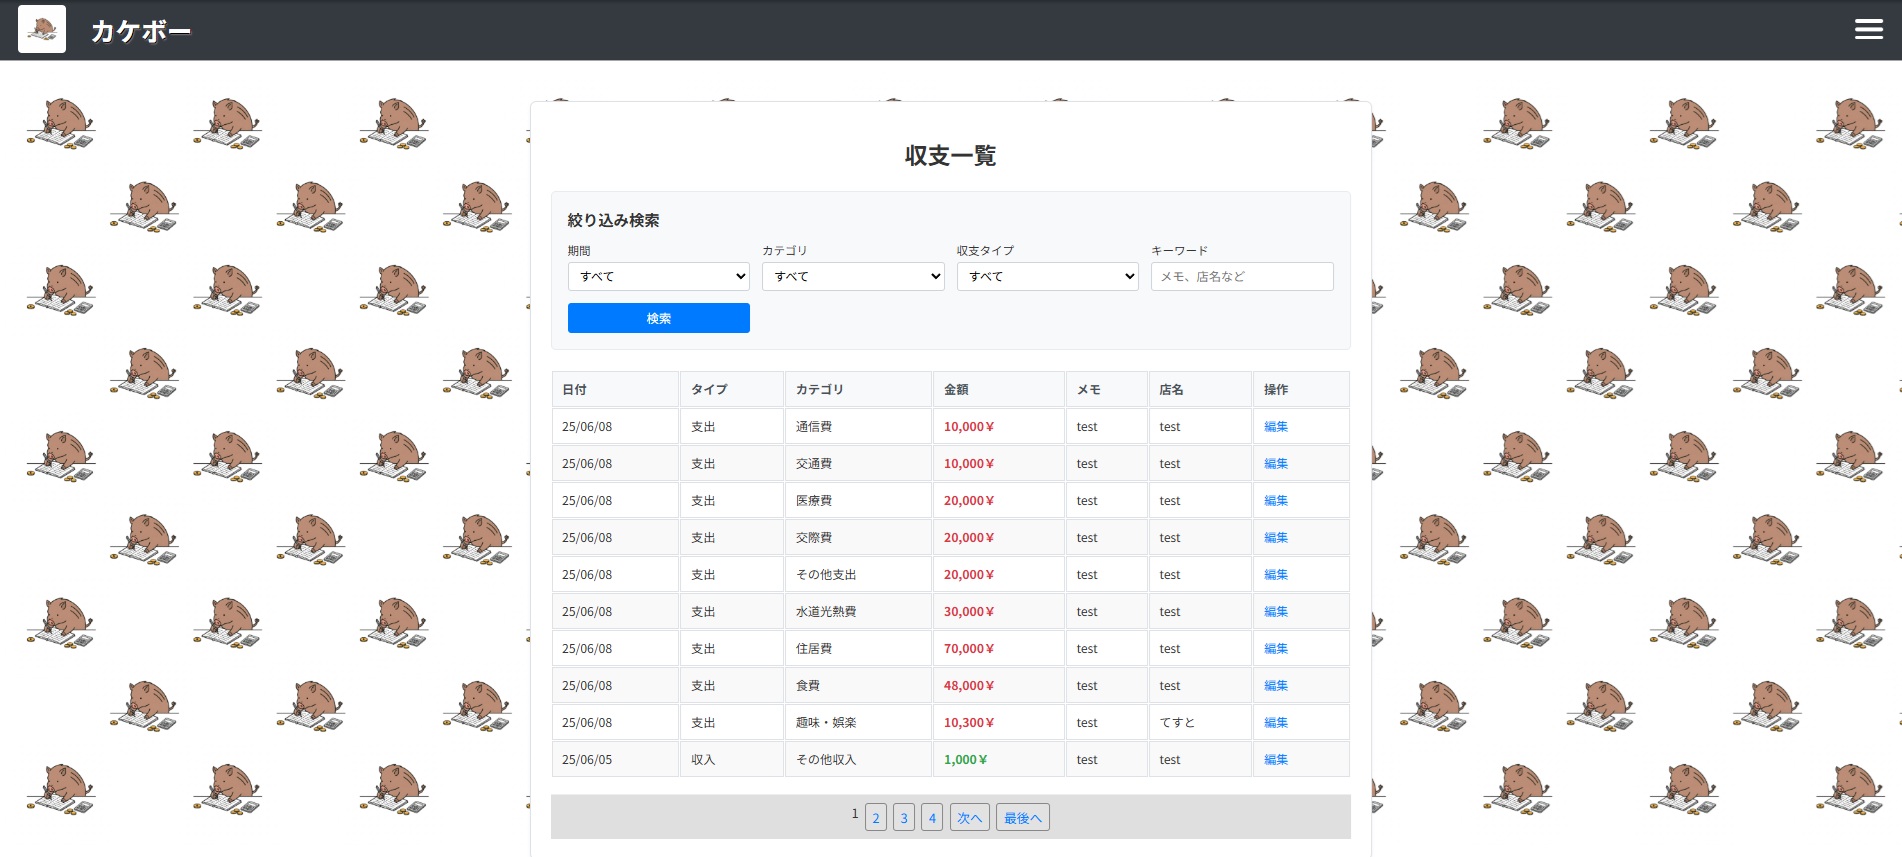1902x857 pixels.
Task: Click the 交通費 category cell
Action: tap(858, 464)
